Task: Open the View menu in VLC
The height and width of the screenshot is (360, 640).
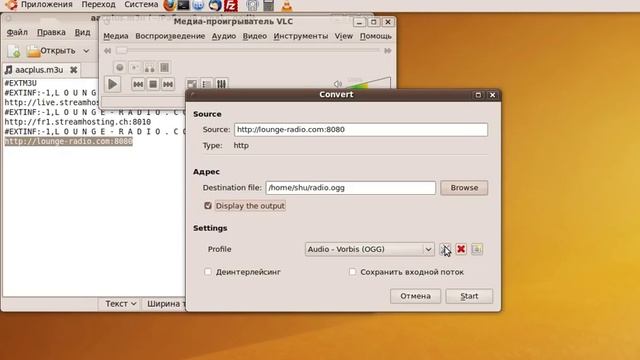Action: 344,36
